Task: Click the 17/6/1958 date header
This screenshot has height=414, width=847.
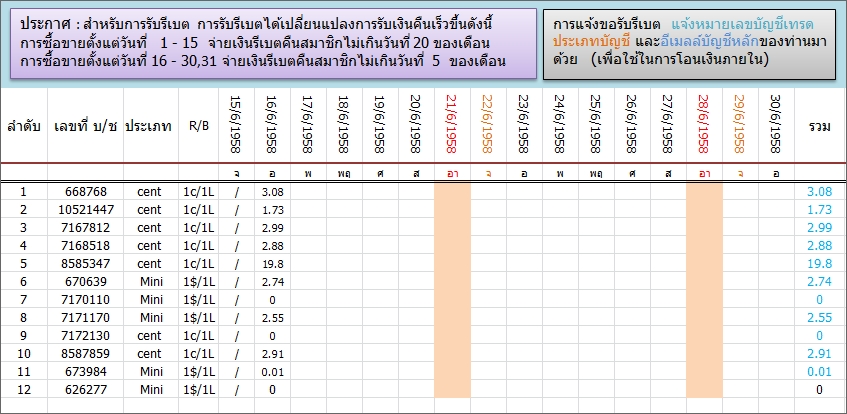Action: 308,124
